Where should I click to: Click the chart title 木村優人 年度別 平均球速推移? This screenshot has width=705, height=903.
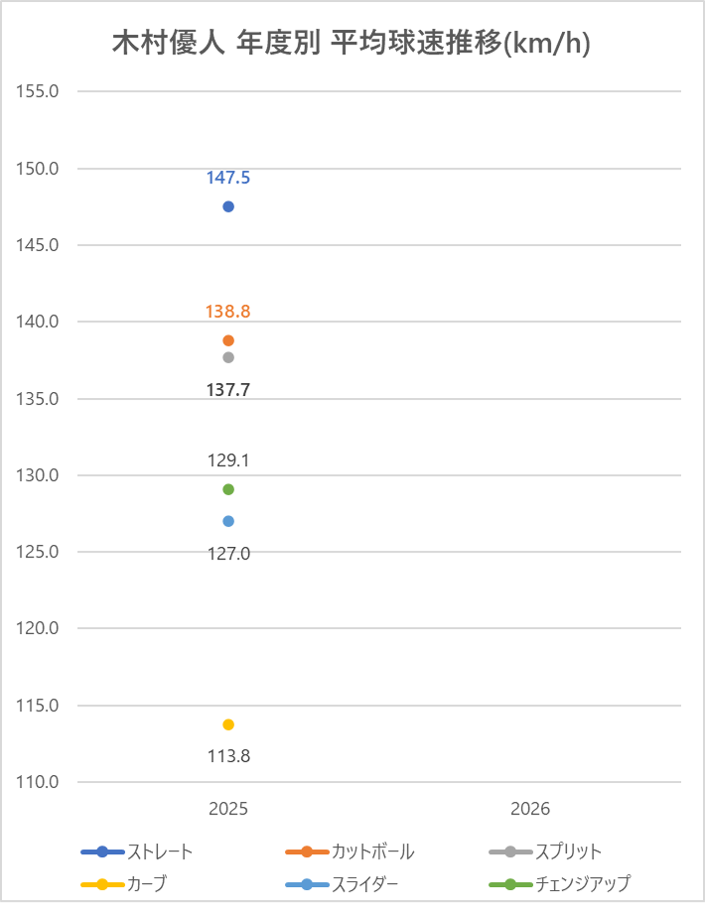pyautogui.click(x=350, y=45)
